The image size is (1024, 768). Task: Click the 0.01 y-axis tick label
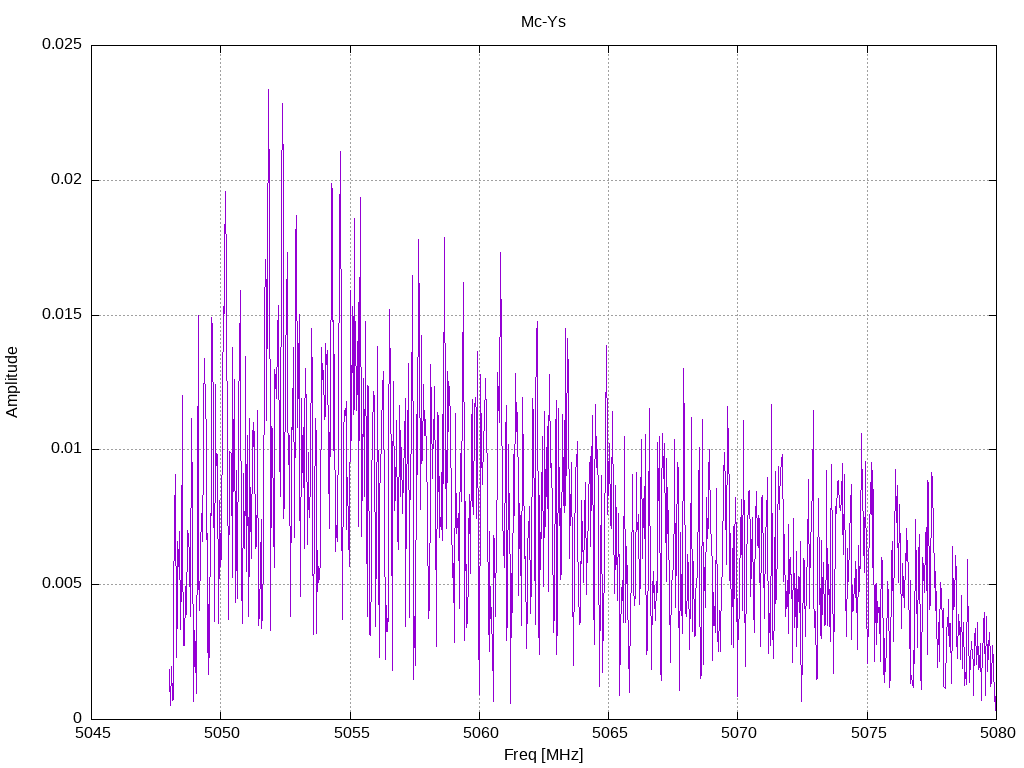pyautogui.click(x=67, y=449)
